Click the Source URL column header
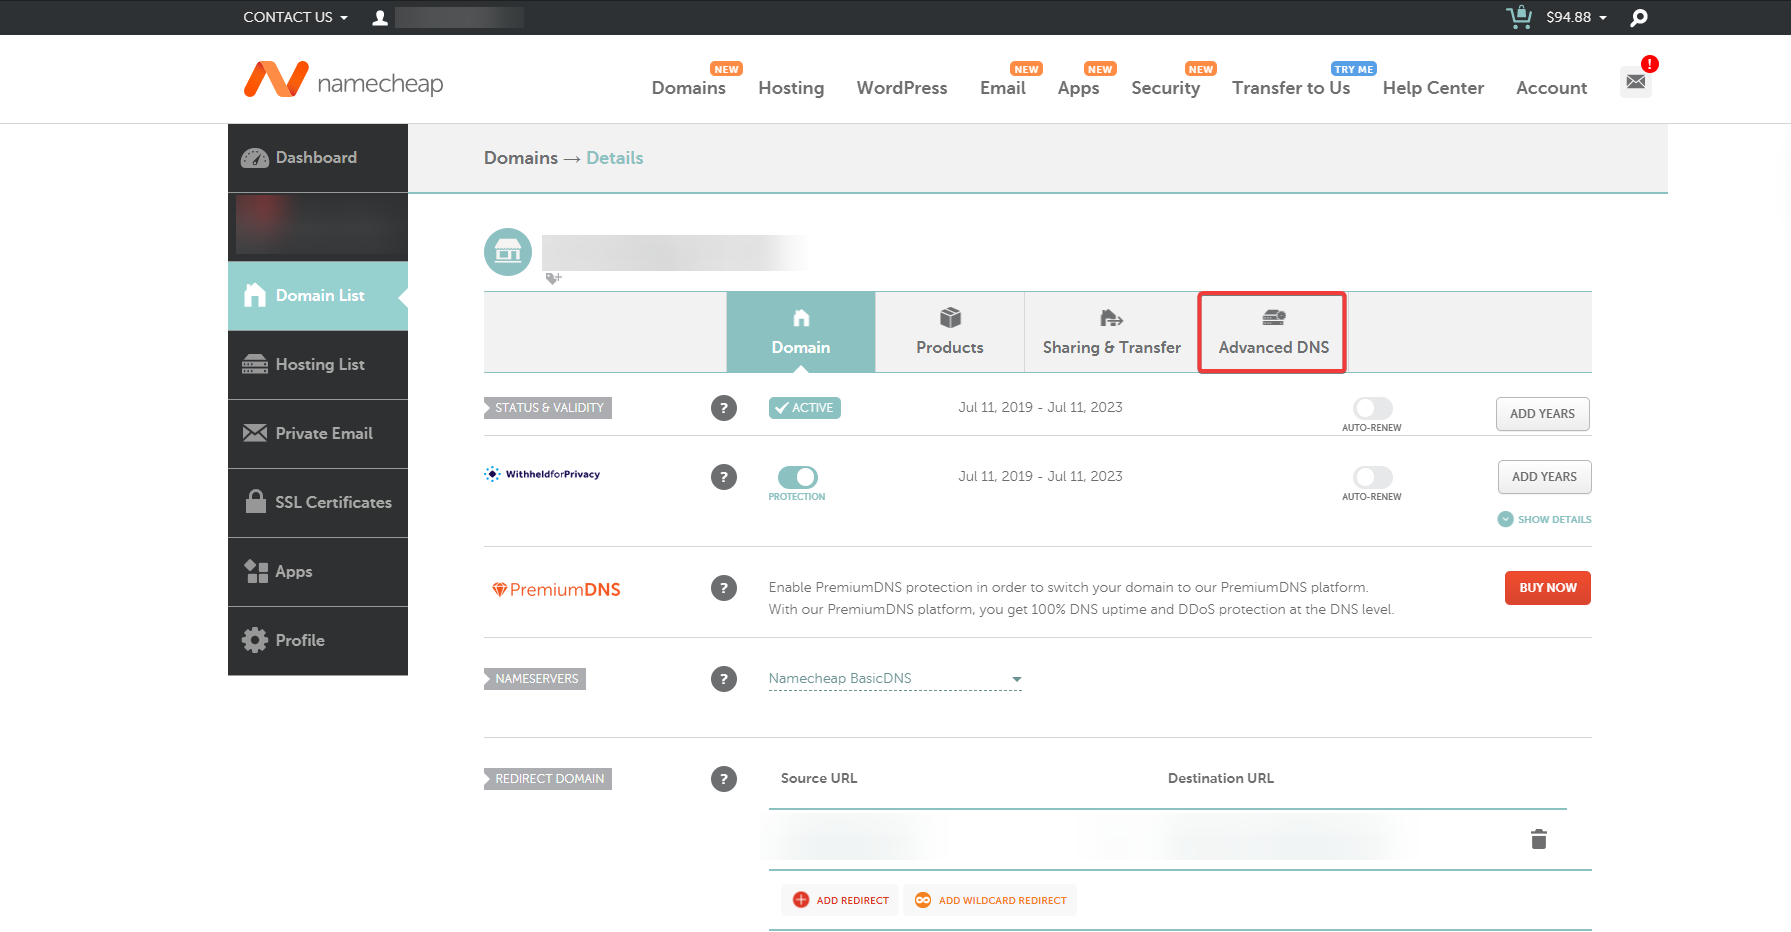The height and width of the screenshot is (932, 1791). (x=819, y=778)
